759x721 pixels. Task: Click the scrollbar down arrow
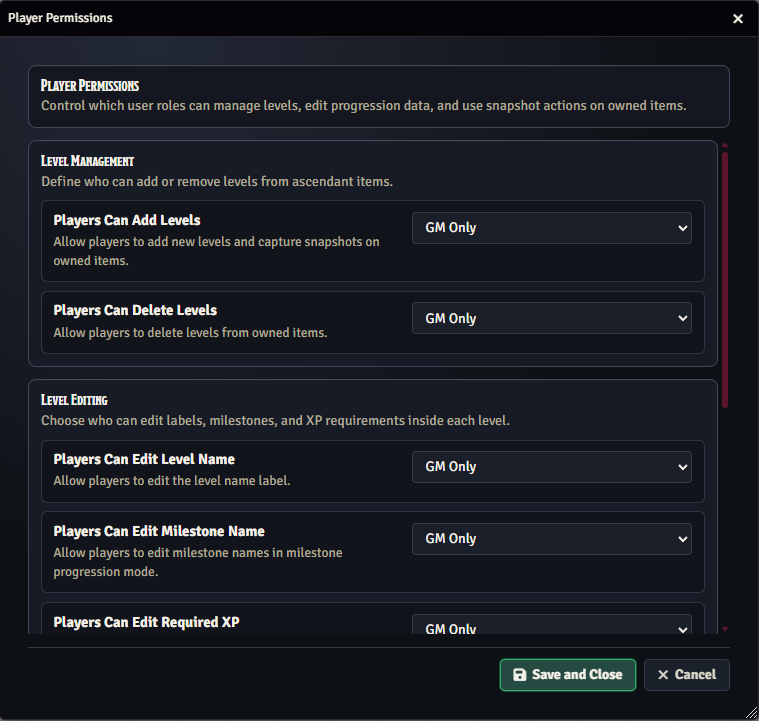tap(725, 629)
